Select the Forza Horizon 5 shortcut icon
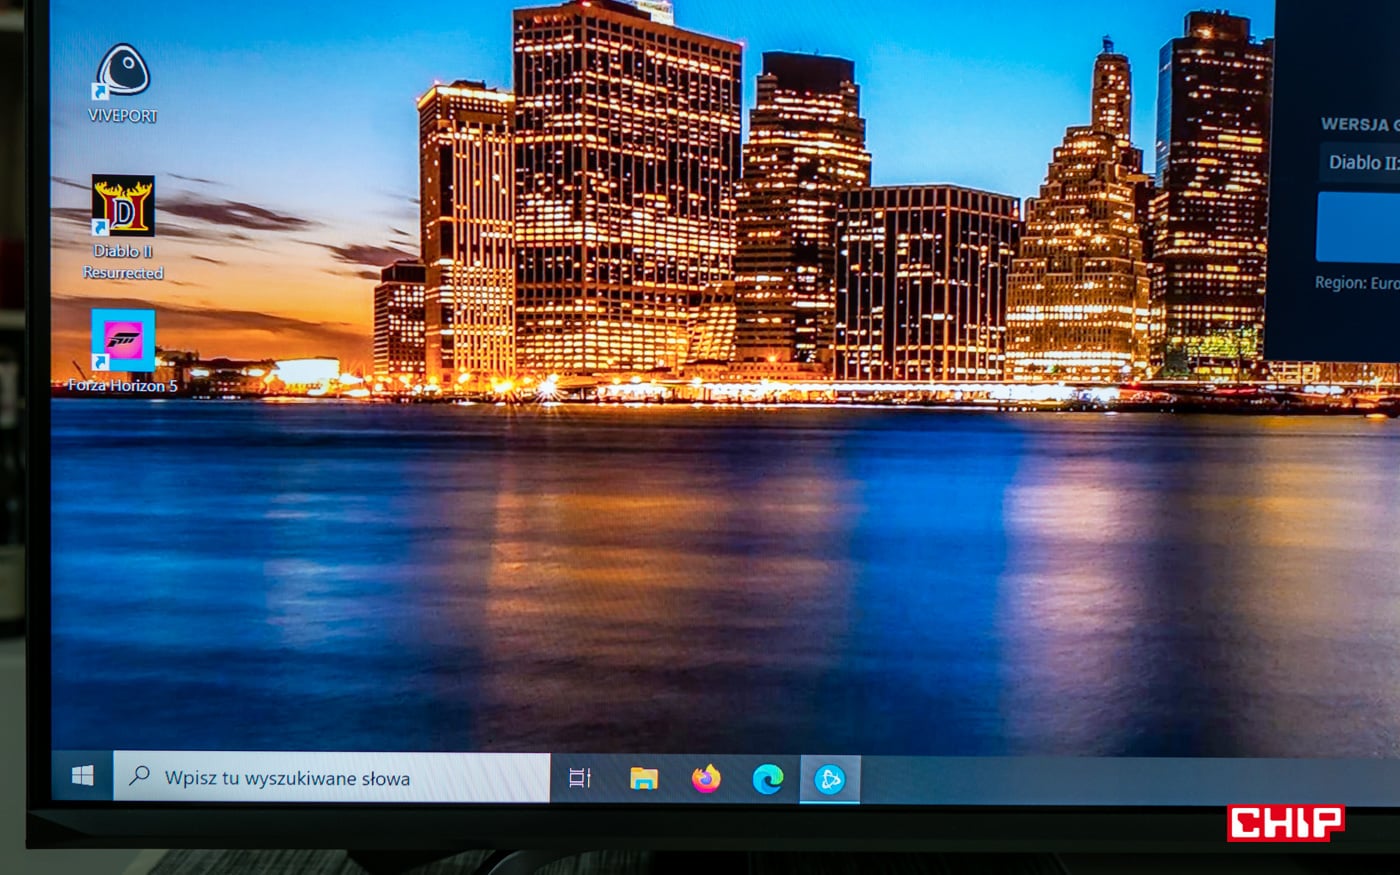 pyautogui.click(x=123, y=340)
